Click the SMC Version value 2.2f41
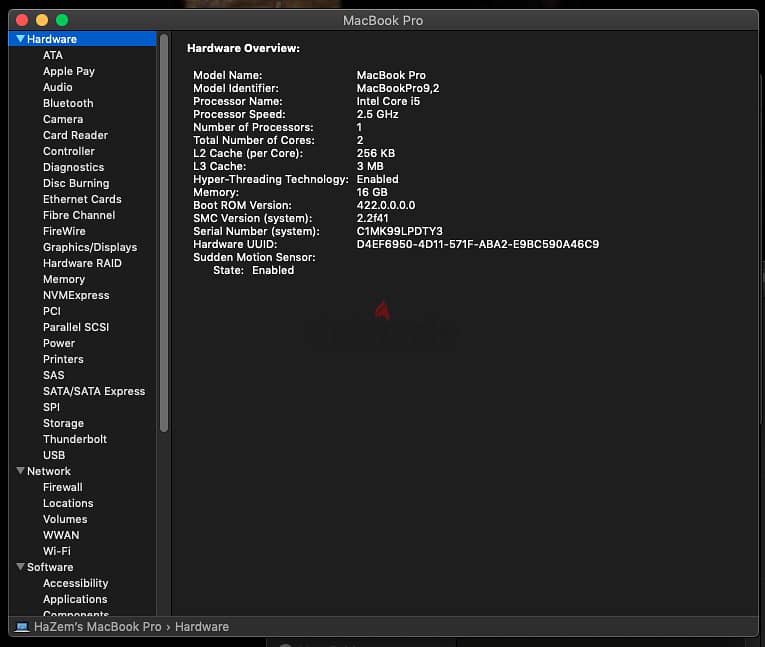 coord(372,218)
